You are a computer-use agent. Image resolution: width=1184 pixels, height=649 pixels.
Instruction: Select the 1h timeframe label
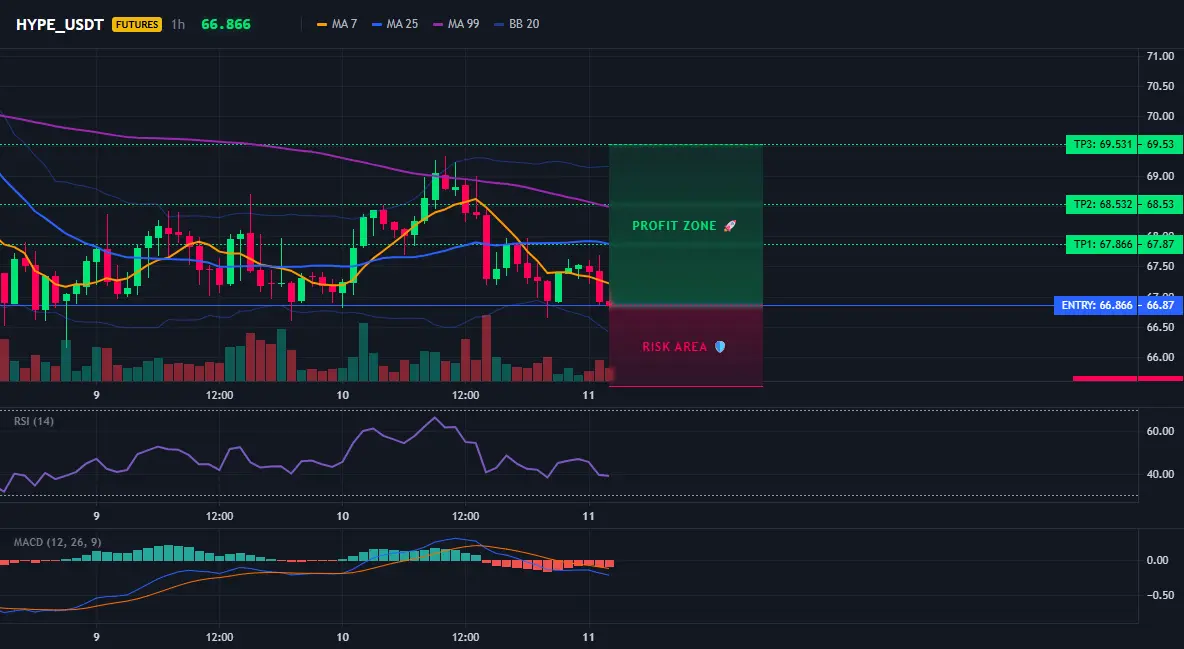tap(178, 24)
